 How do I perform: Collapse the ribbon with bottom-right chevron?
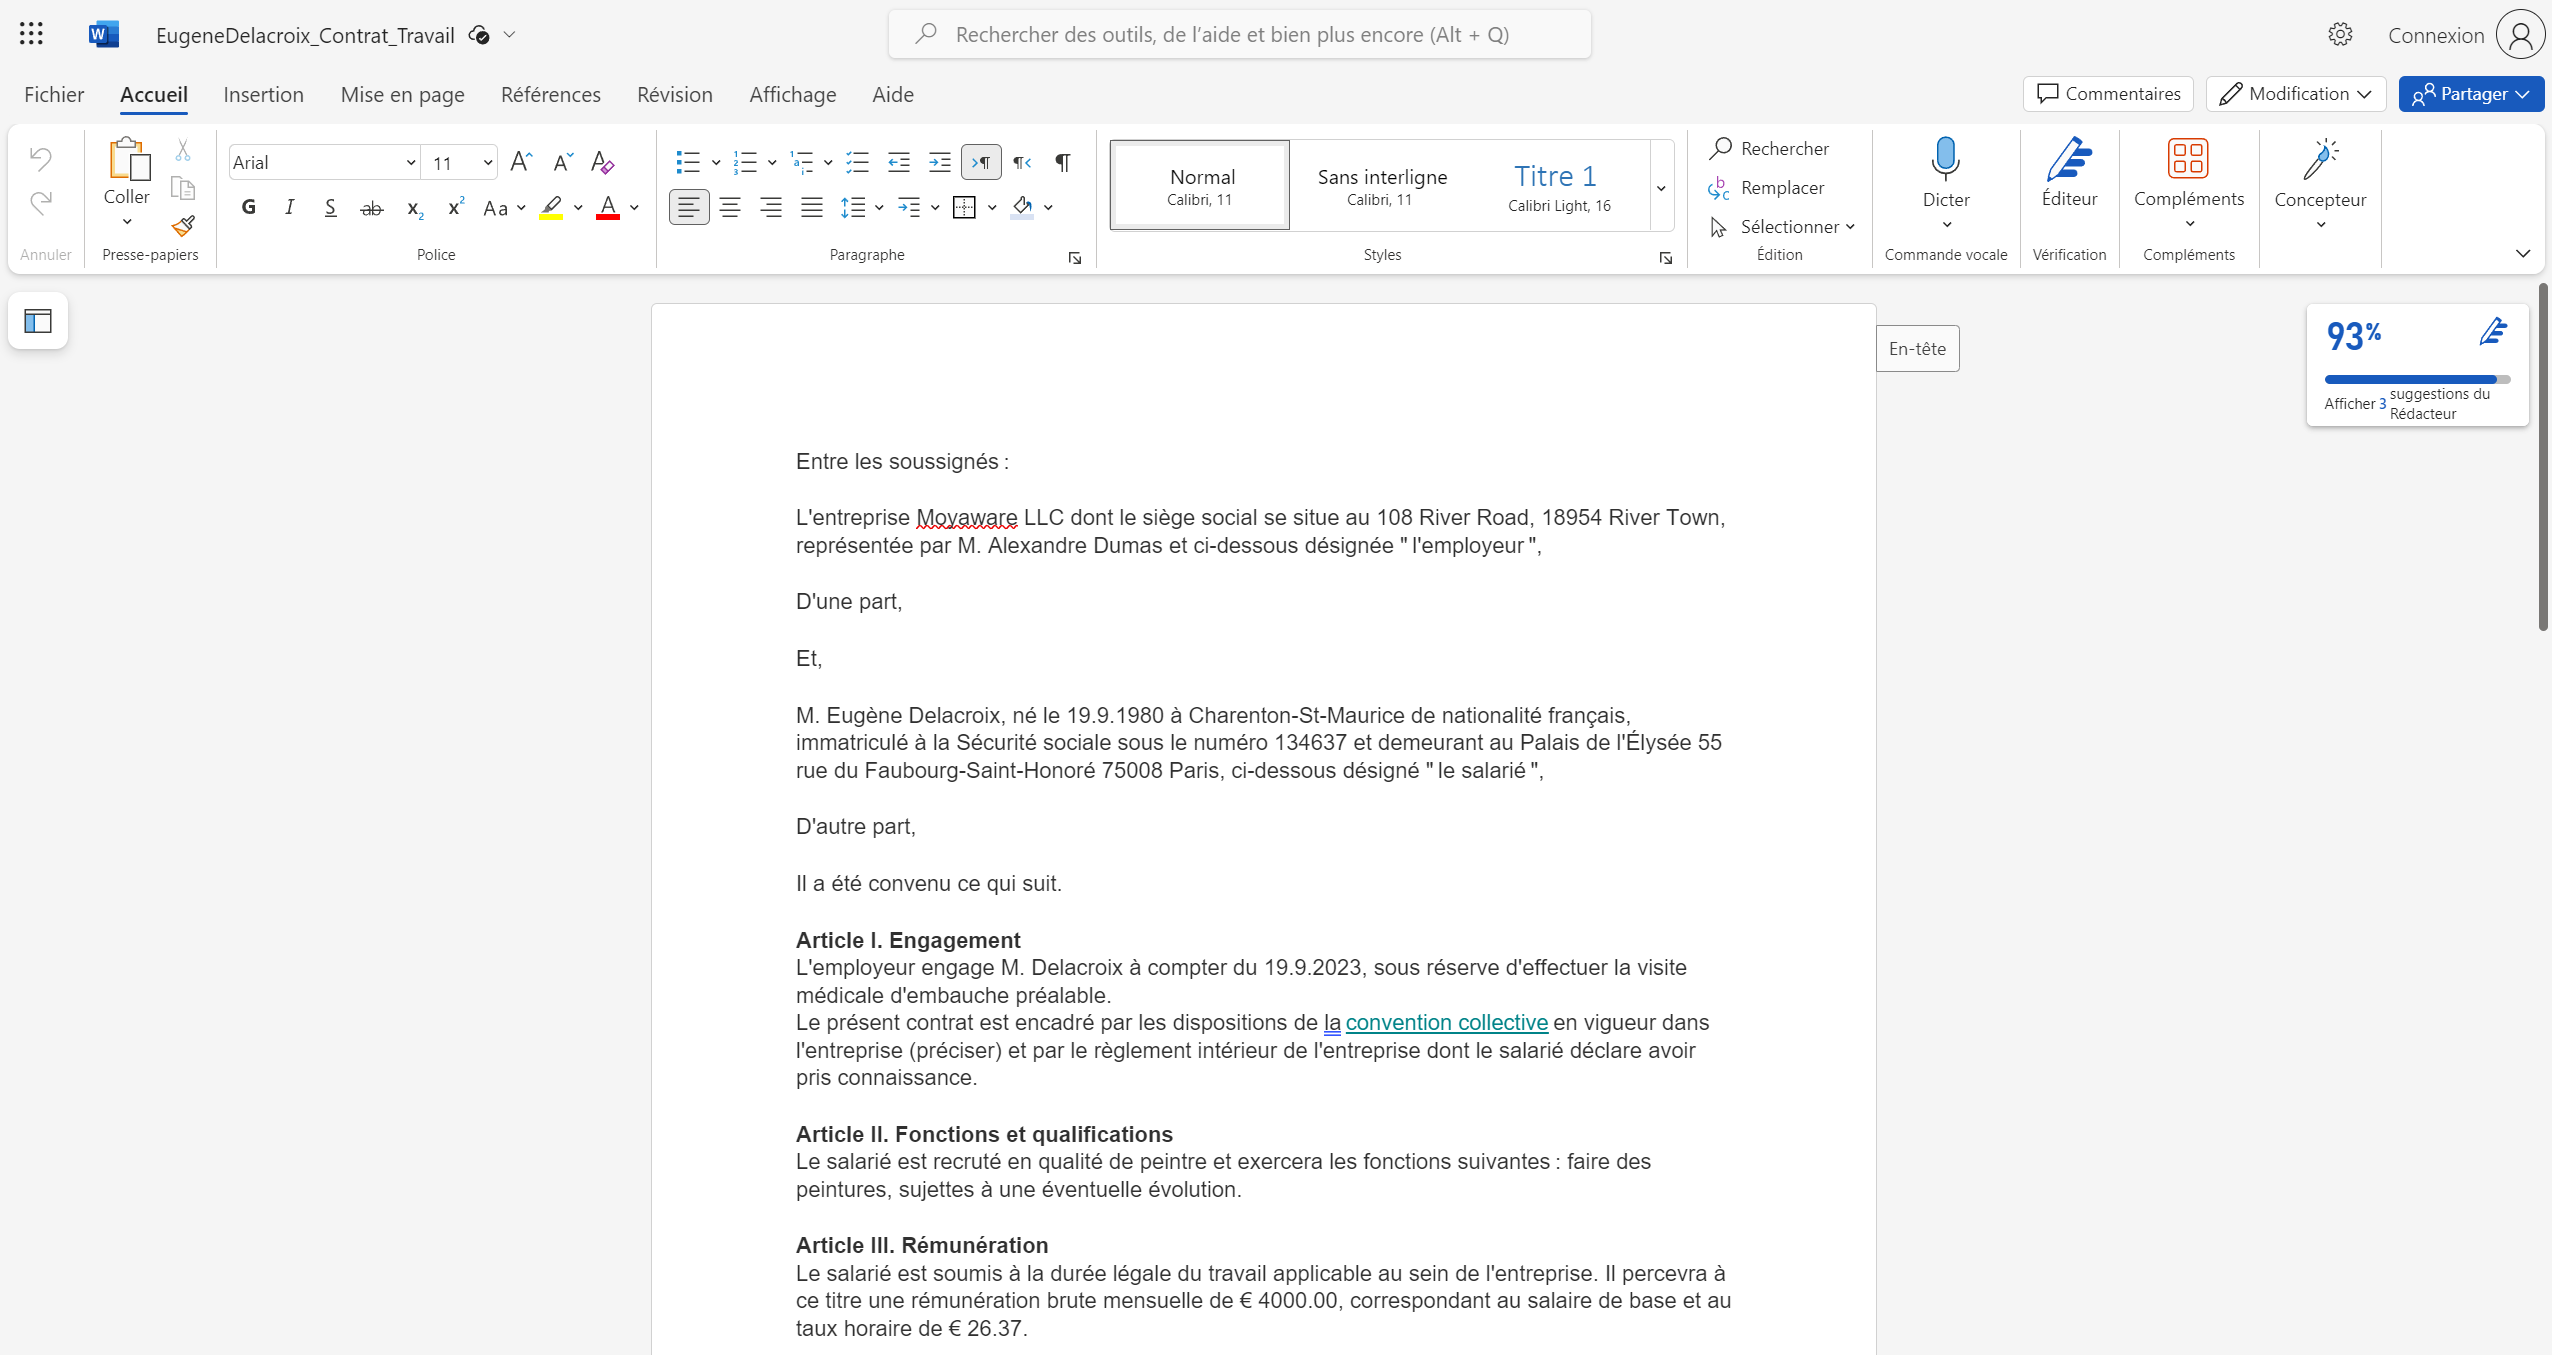tap(2522, 253)
